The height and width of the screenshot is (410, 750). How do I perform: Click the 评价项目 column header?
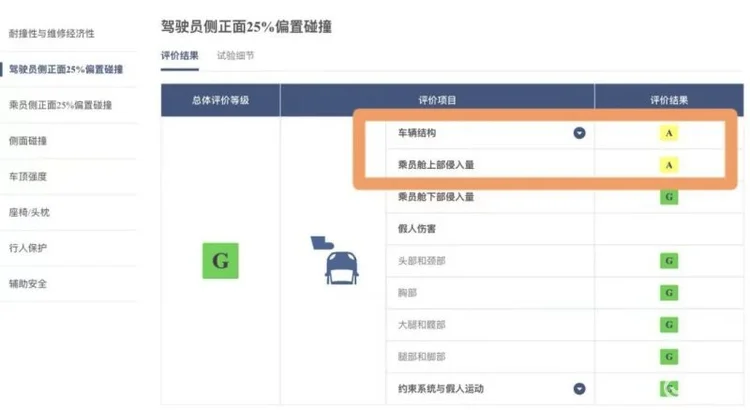click(x=437, y=100)
